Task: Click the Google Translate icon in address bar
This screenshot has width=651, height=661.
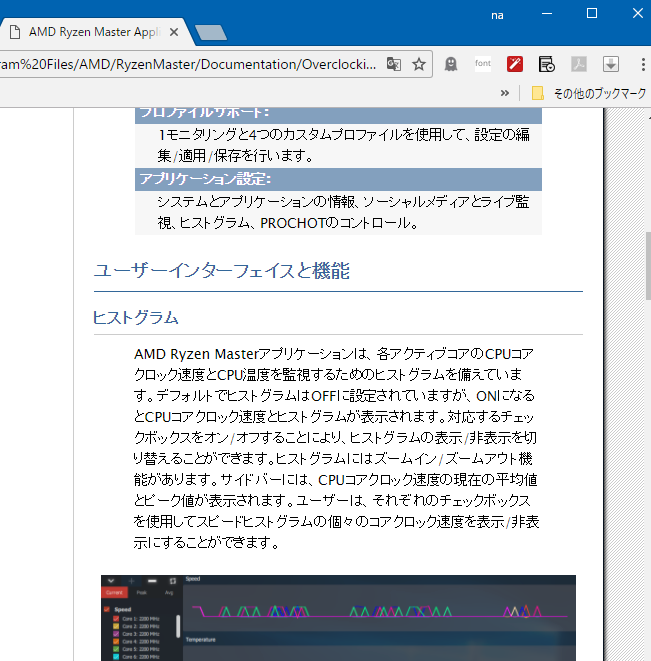Action: 393,64
